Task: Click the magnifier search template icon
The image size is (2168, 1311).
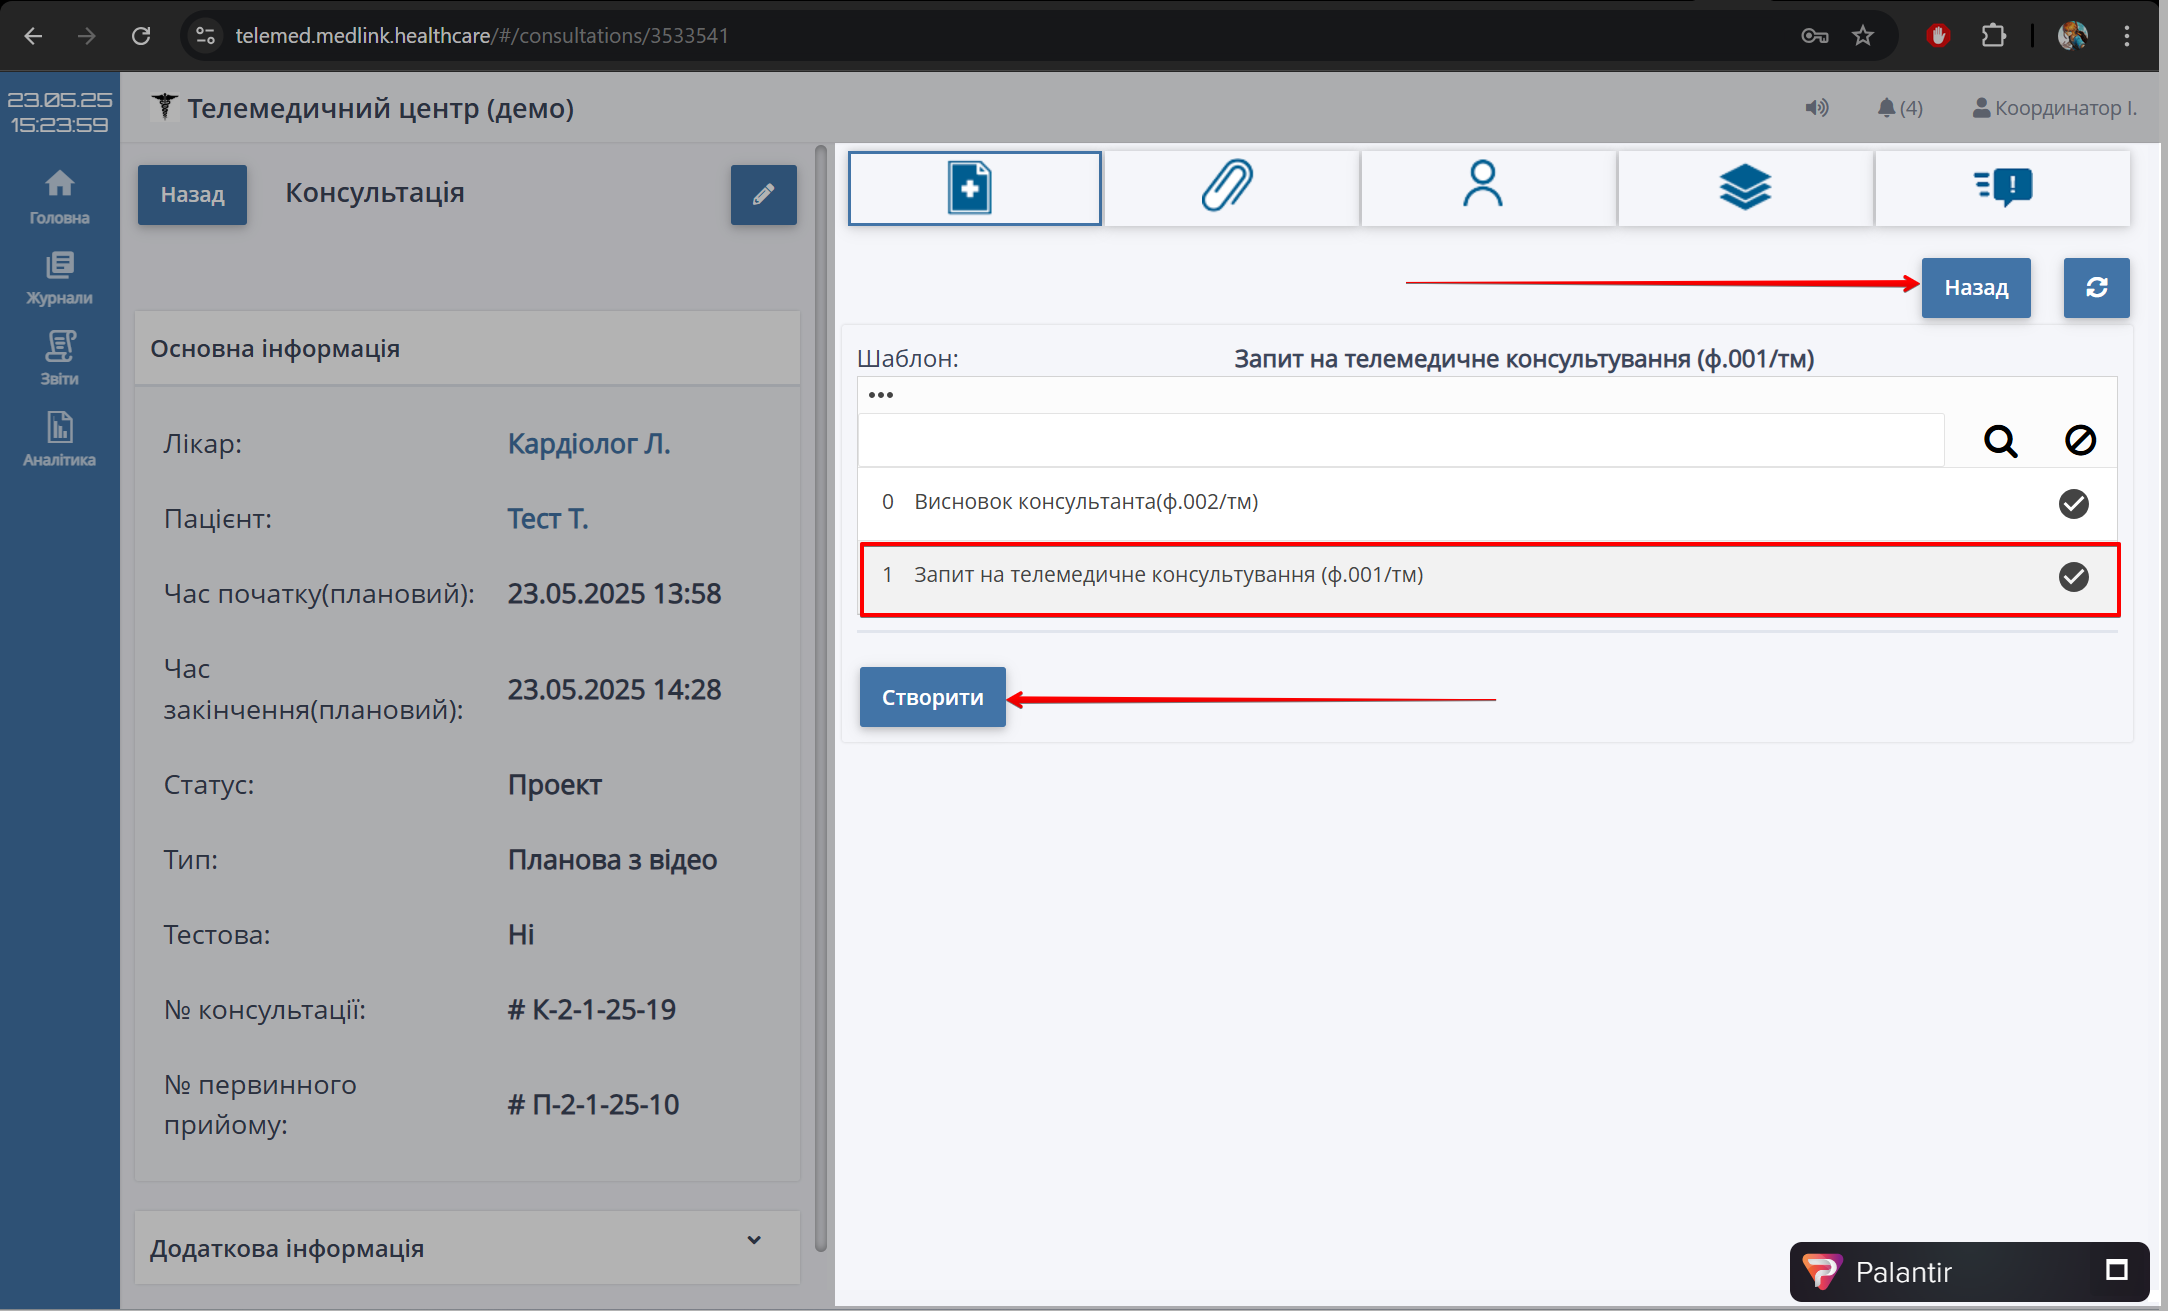Action: pos(2000,441)
